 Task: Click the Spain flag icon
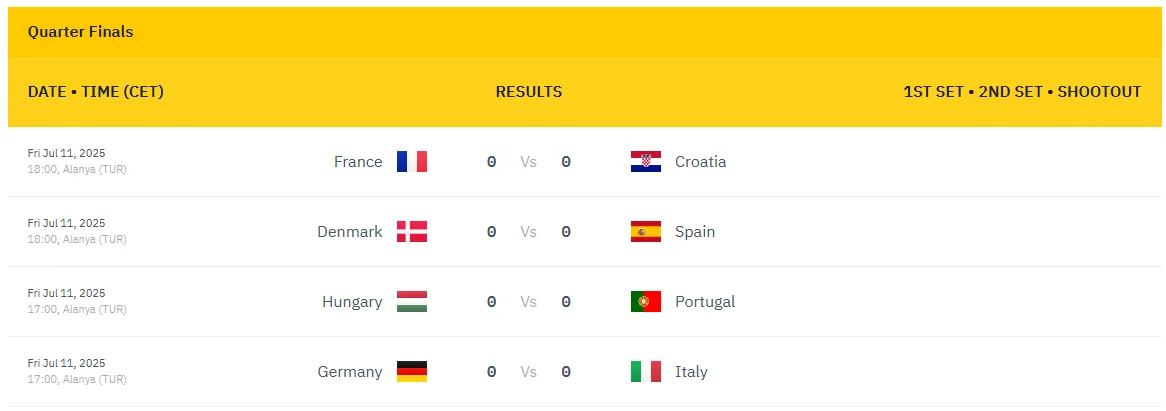[x=645, y=232]
